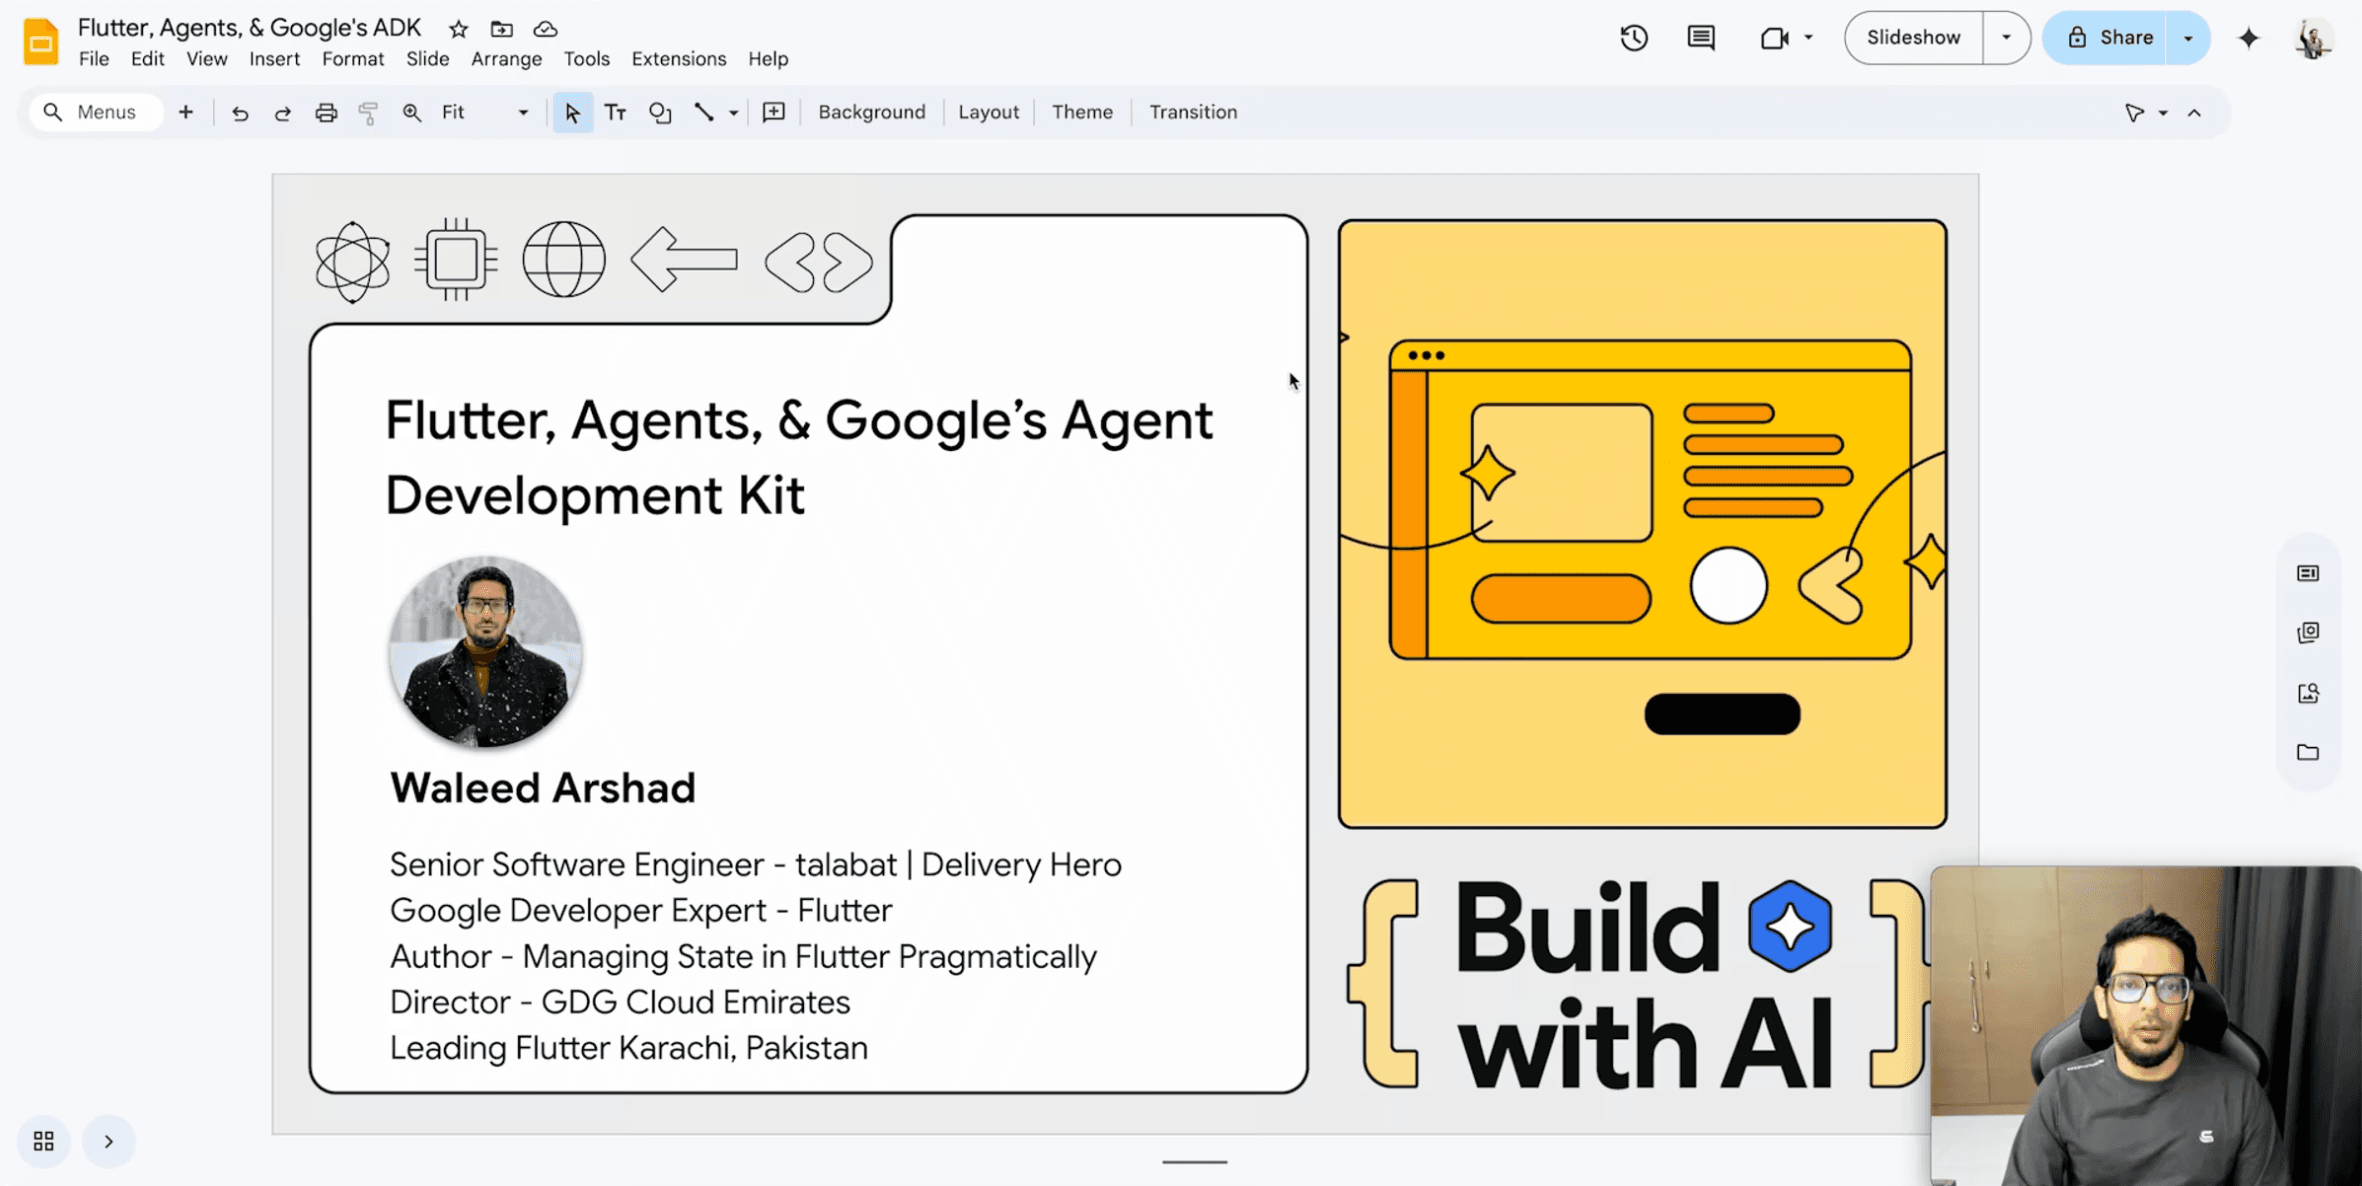Image resolution: width=2362 pixels, height=1186 pixels.
Task: Move presentation to a folder icon
Action: click(x=502, y=29)
